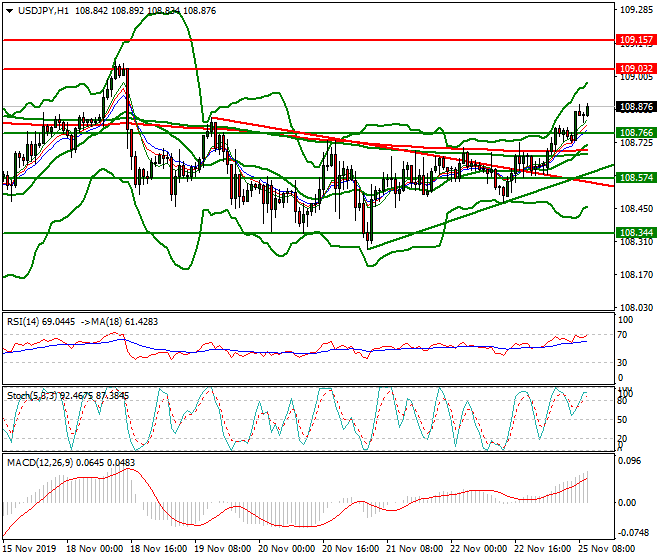Viewport: 660px width, 560px height.
Task: Select the MA(18) 61.4283 label
Action: click(x=125, y=322)
